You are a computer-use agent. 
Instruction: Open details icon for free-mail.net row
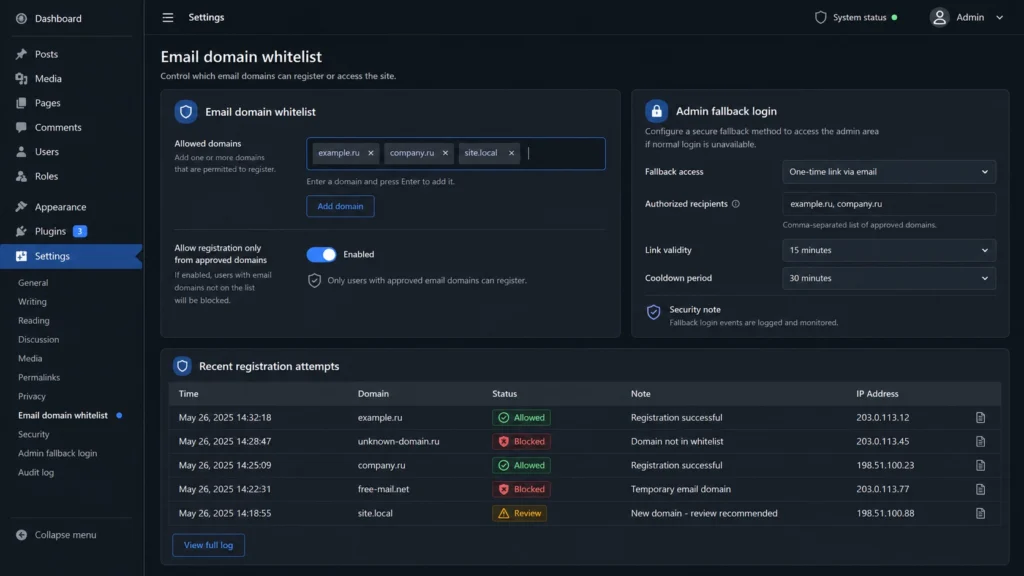pyautogui.click(x=980, y=489)
